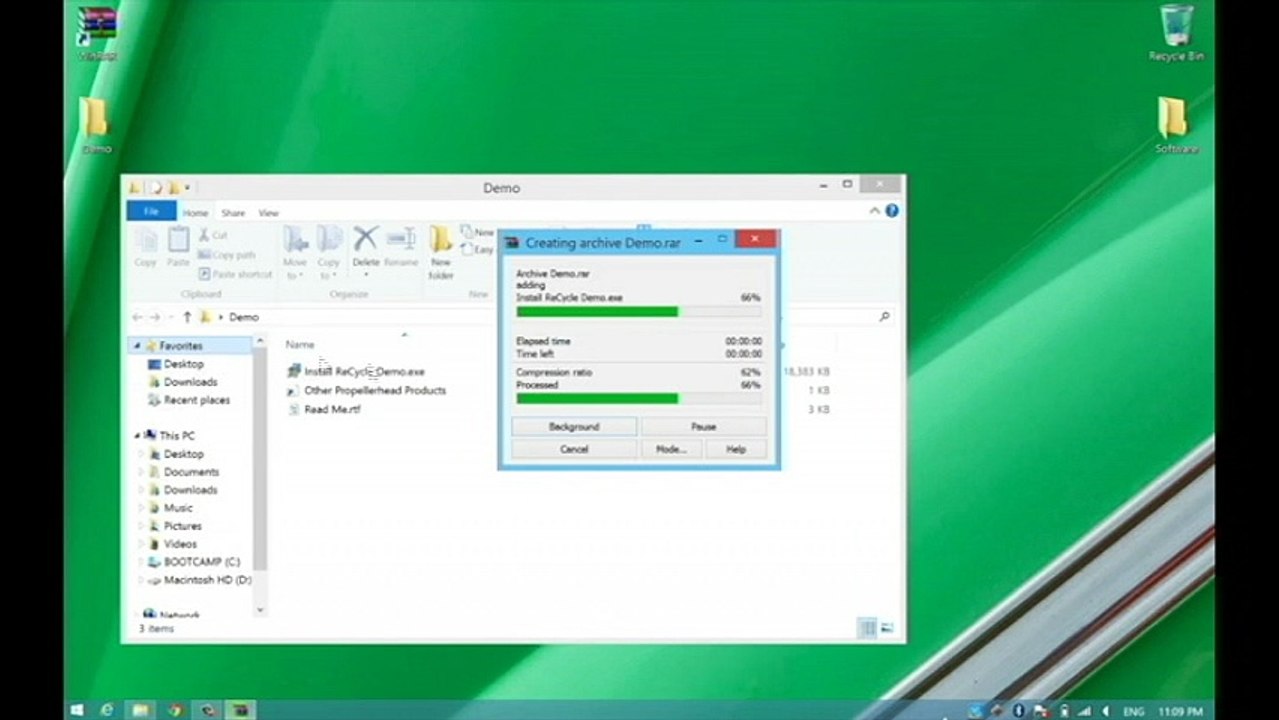Click the Cut ribbon command
This screenshot has height=720, width=1279.
(212, 235)
